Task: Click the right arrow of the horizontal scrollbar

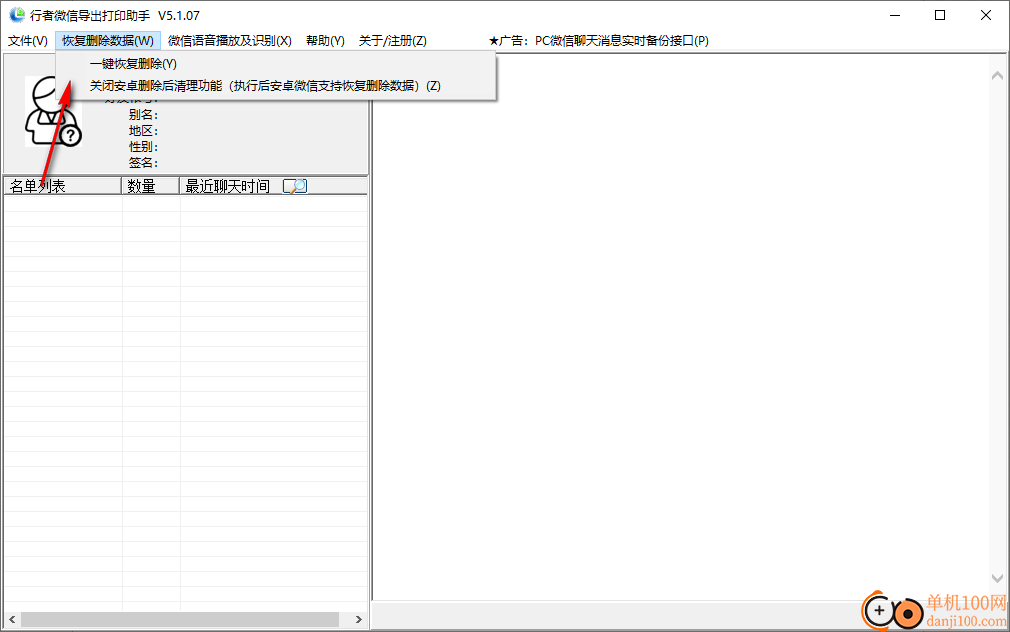Action: [x=359, y=620]
